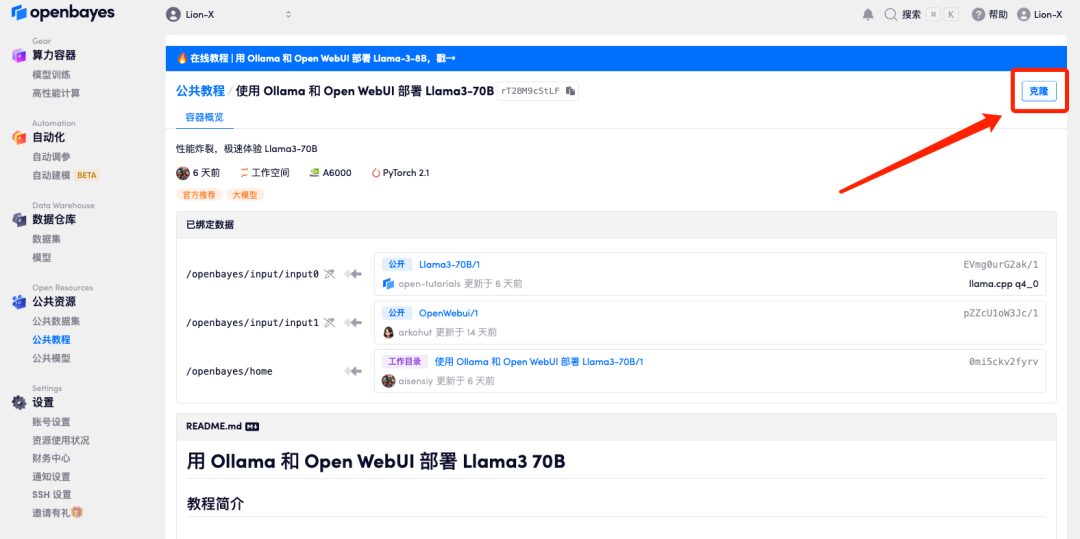Click the /openbayes/home path text
Screen dimensions: 1080x539
pos(229,371)
